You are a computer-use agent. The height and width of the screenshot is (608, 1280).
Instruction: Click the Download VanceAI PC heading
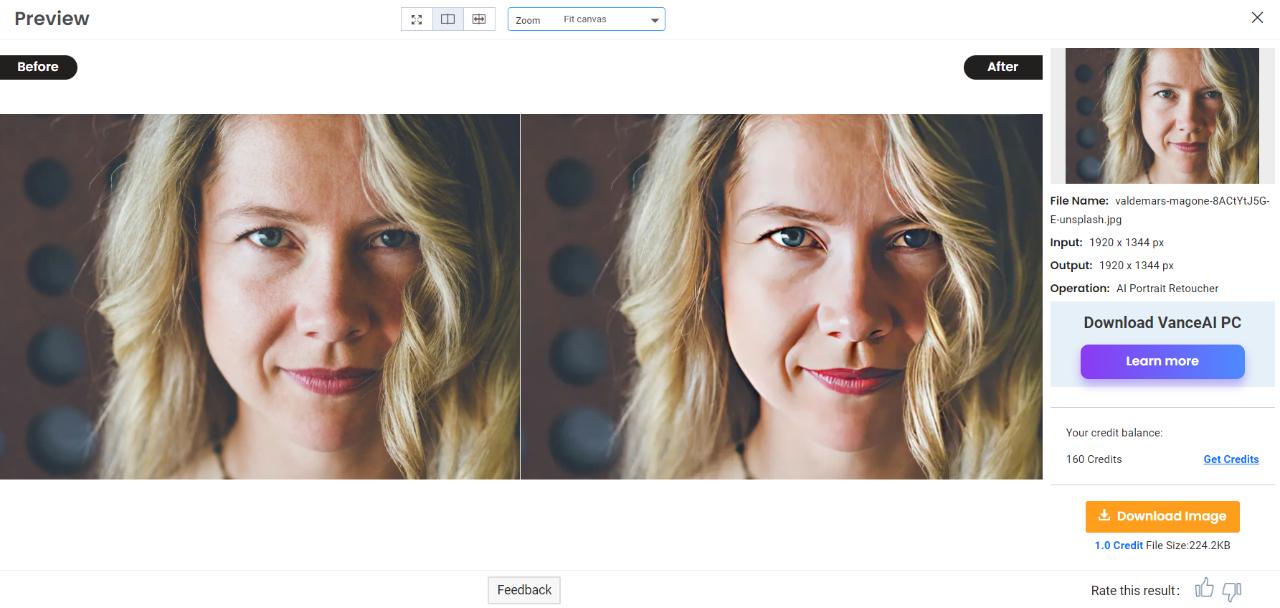(1162, 323)
